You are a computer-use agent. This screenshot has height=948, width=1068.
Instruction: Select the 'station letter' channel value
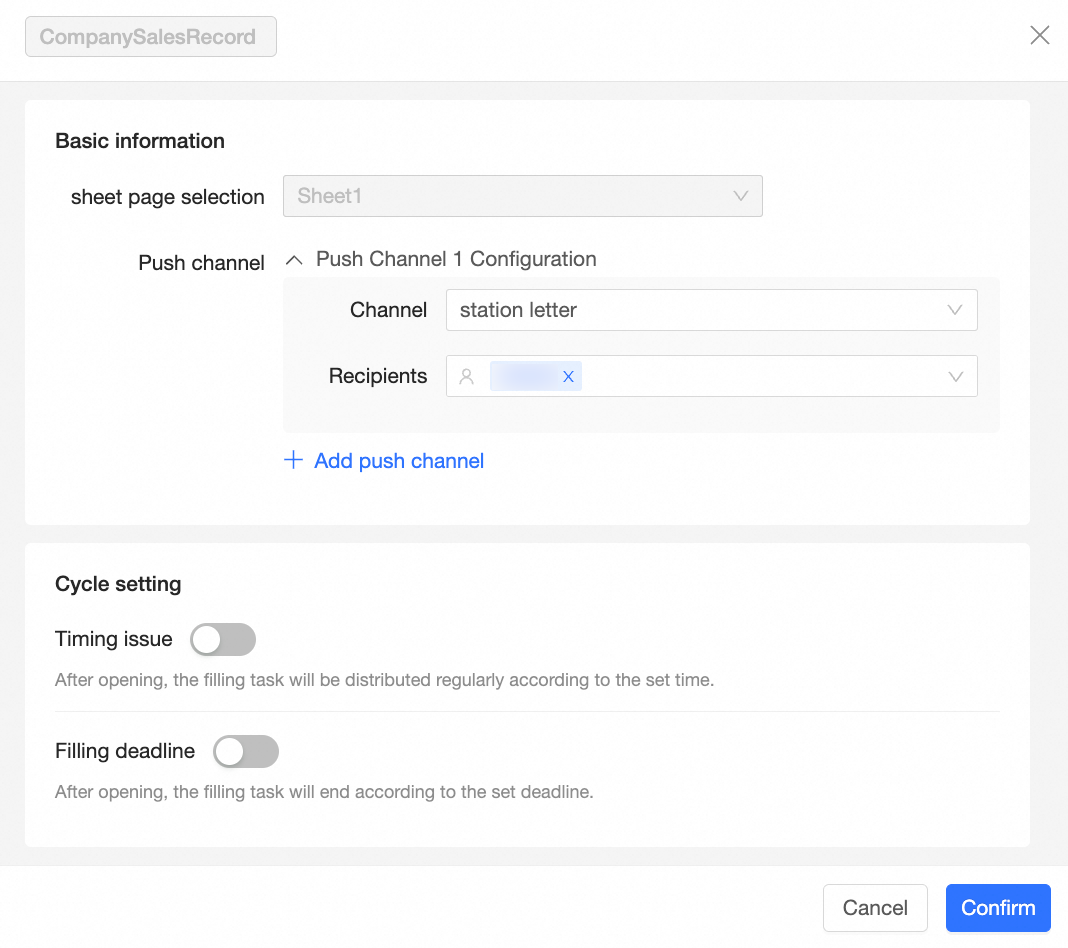point(518,310)
